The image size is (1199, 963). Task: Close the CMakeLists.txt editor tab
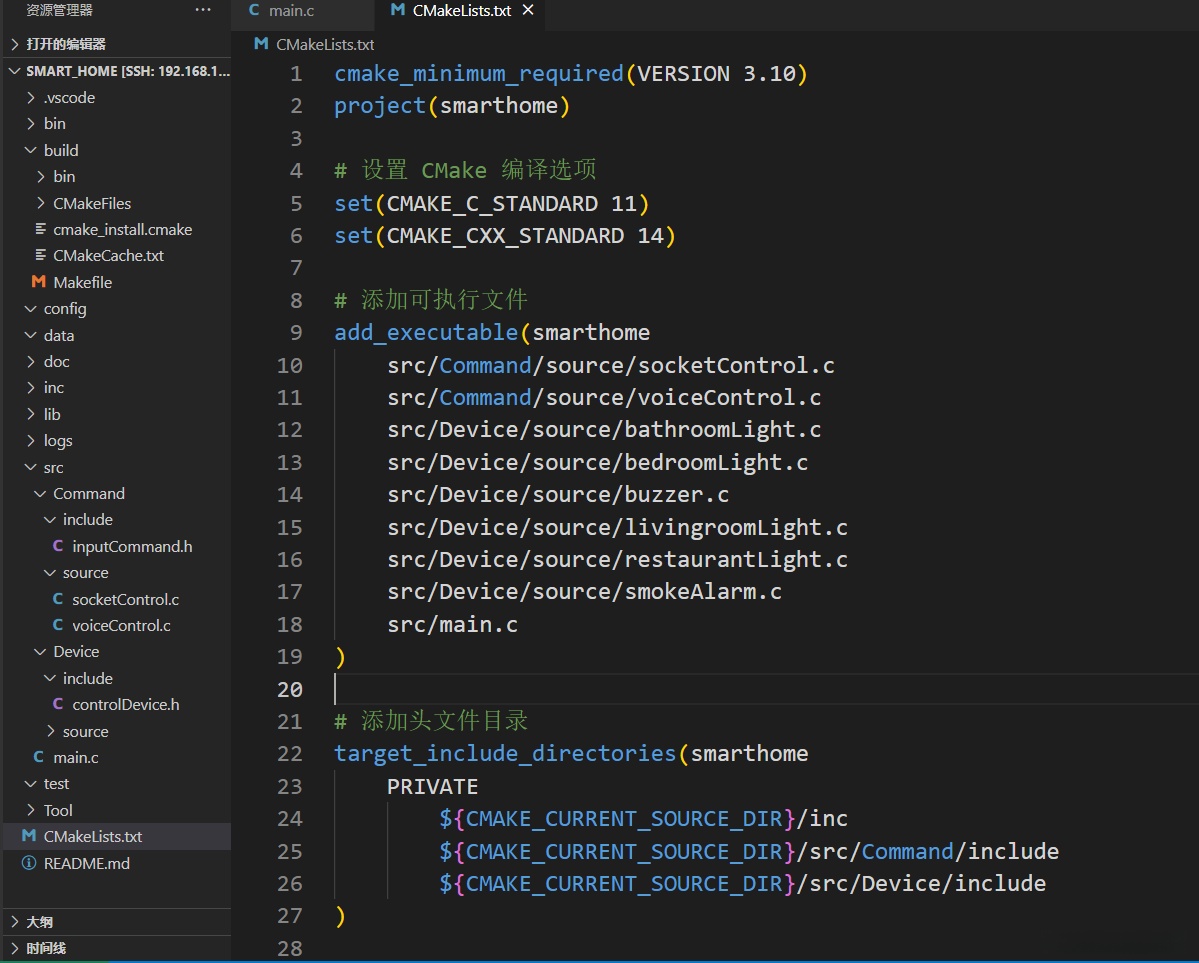tap(528, 10)
